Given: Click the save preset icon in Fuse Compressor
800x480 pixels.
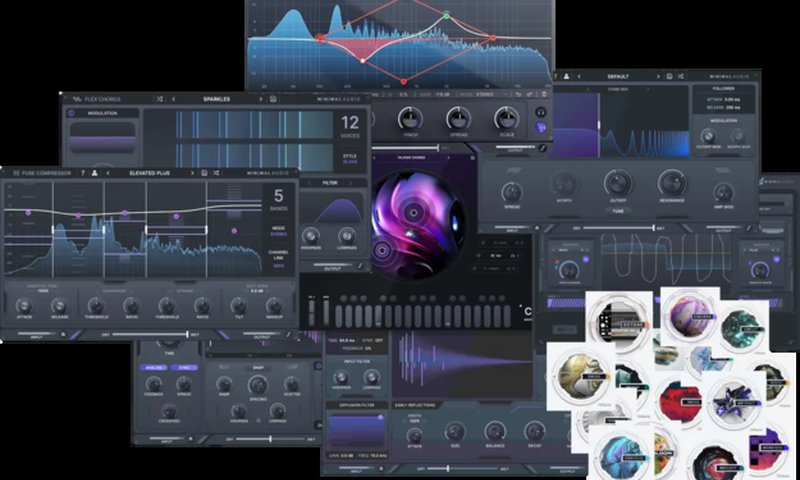Looking at the screenshot, I should (204, 173).
